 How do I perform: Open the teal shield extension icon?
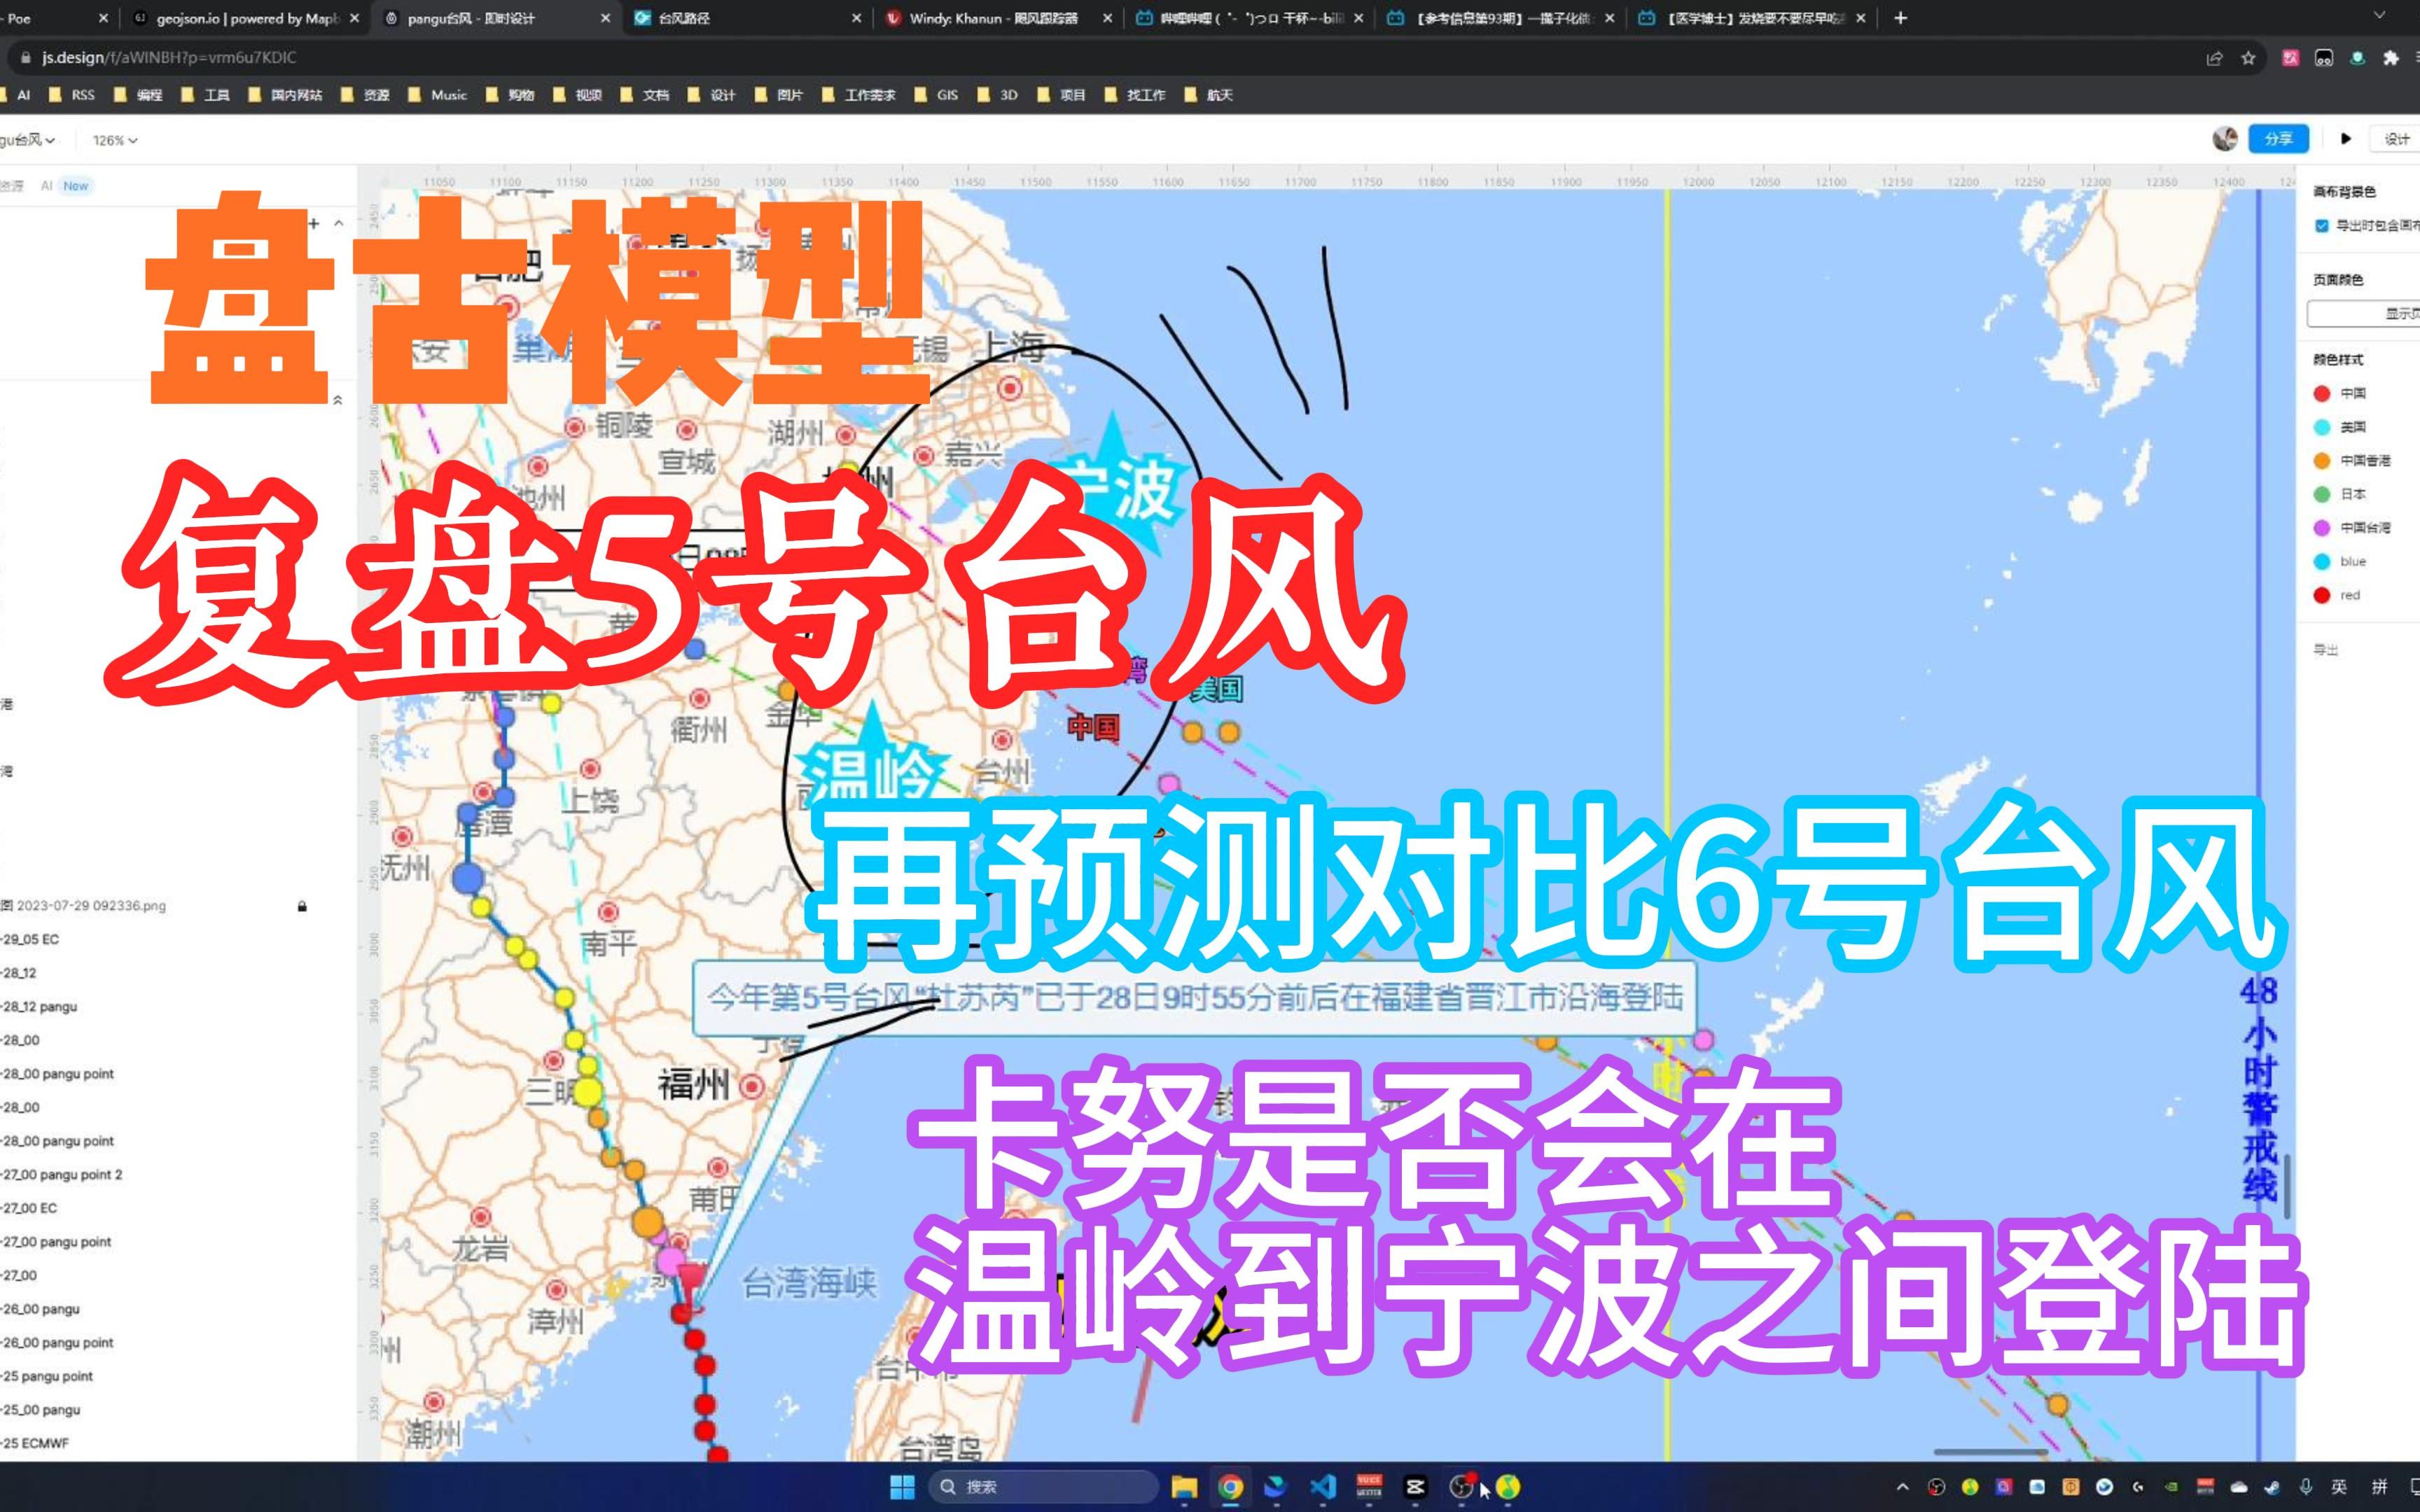point(2357,58)
